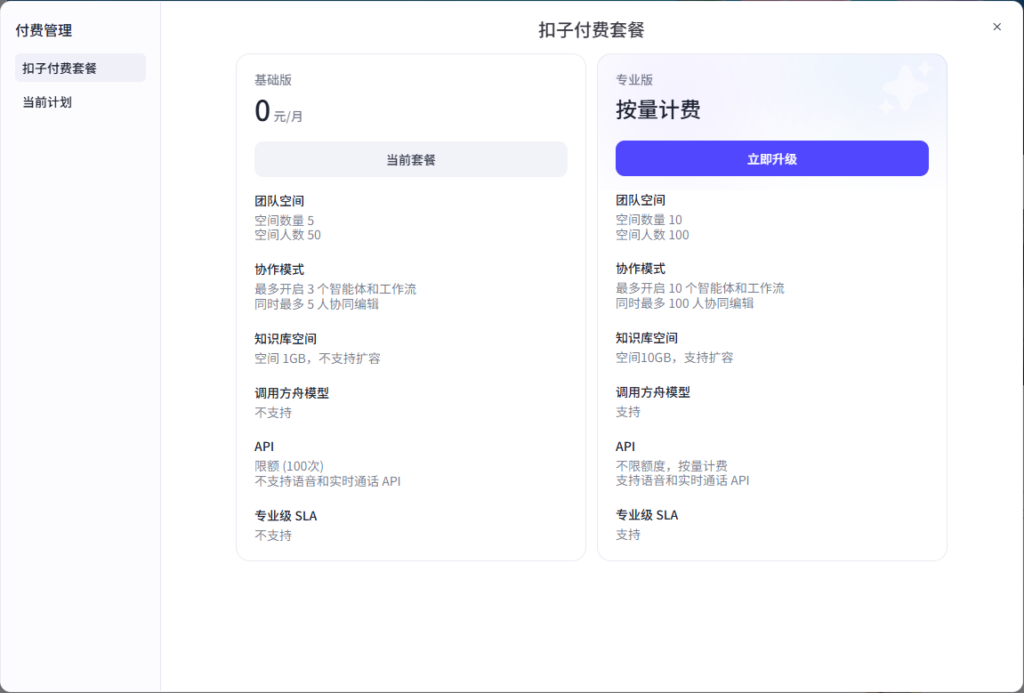This screenshot has height=693, width=1024.
Task: Click 不限额度，按量计费 text
Action: [x=671, y=466]
